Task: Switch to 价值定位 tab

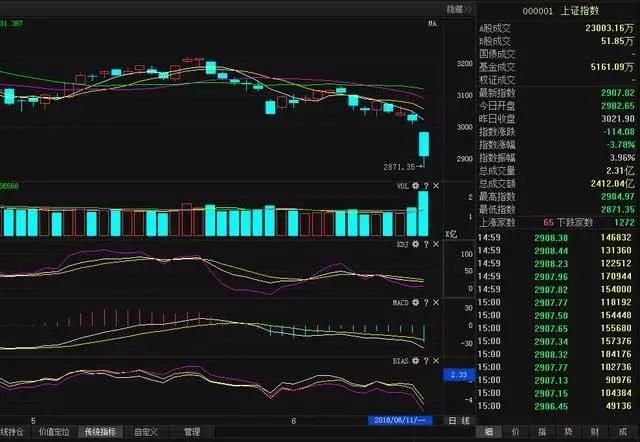Action: (x=54, y=432)
